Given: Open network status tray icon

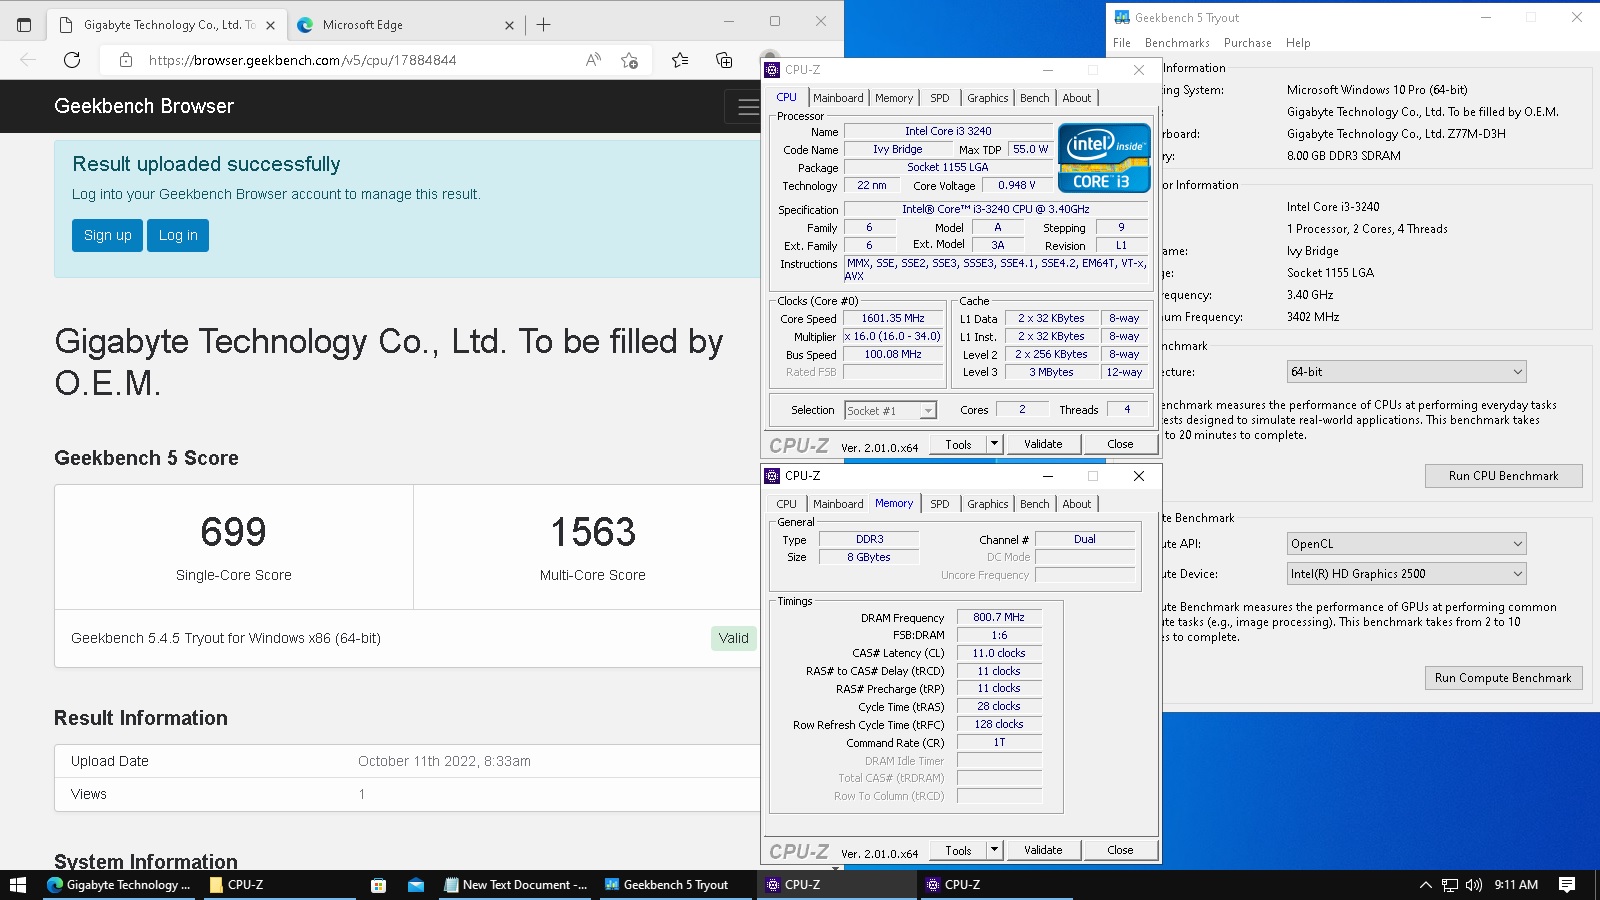Looking at the screenshot, I should [1449, 885].
